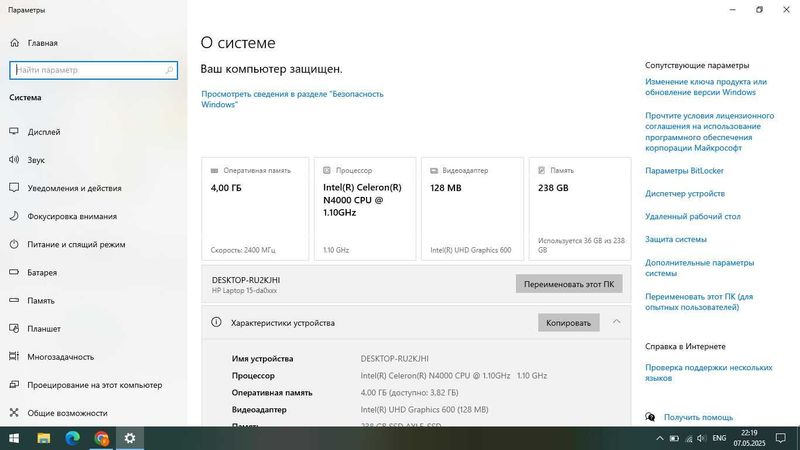Click the Характеристики устройства info icon

(216, 322)
